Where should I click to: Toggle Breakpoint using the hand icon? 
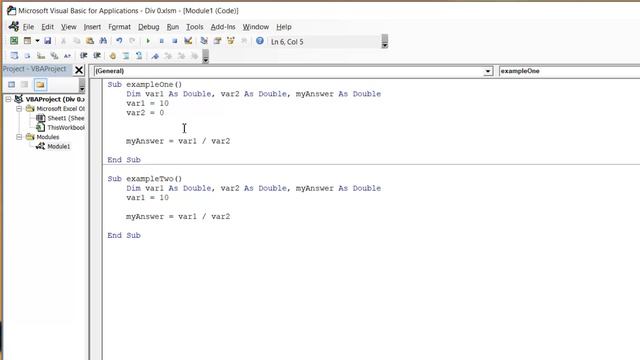113,56
